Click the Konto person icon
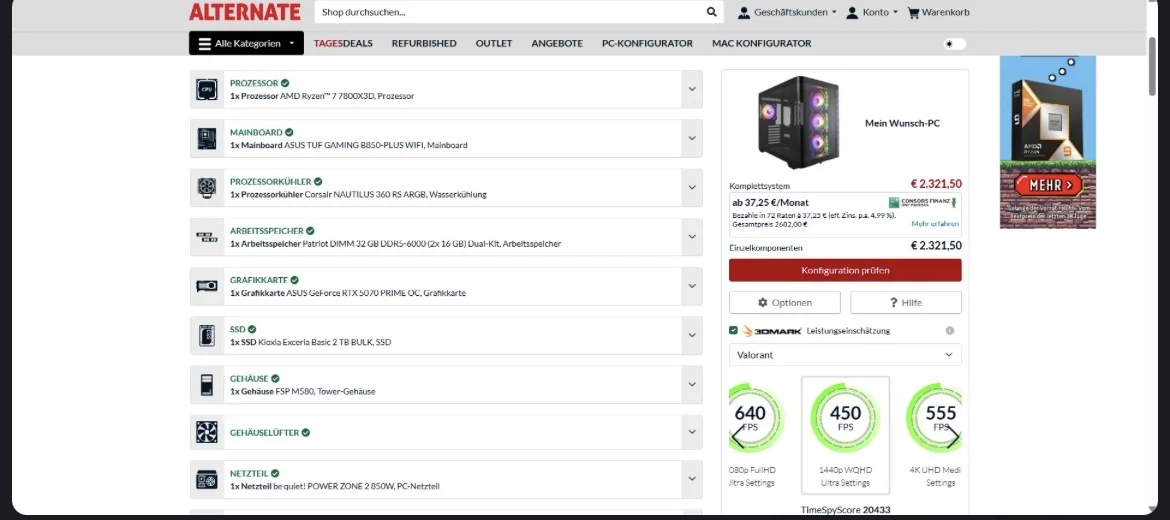The height and width of the screenshot is (520, 1170). pos(852,13)
